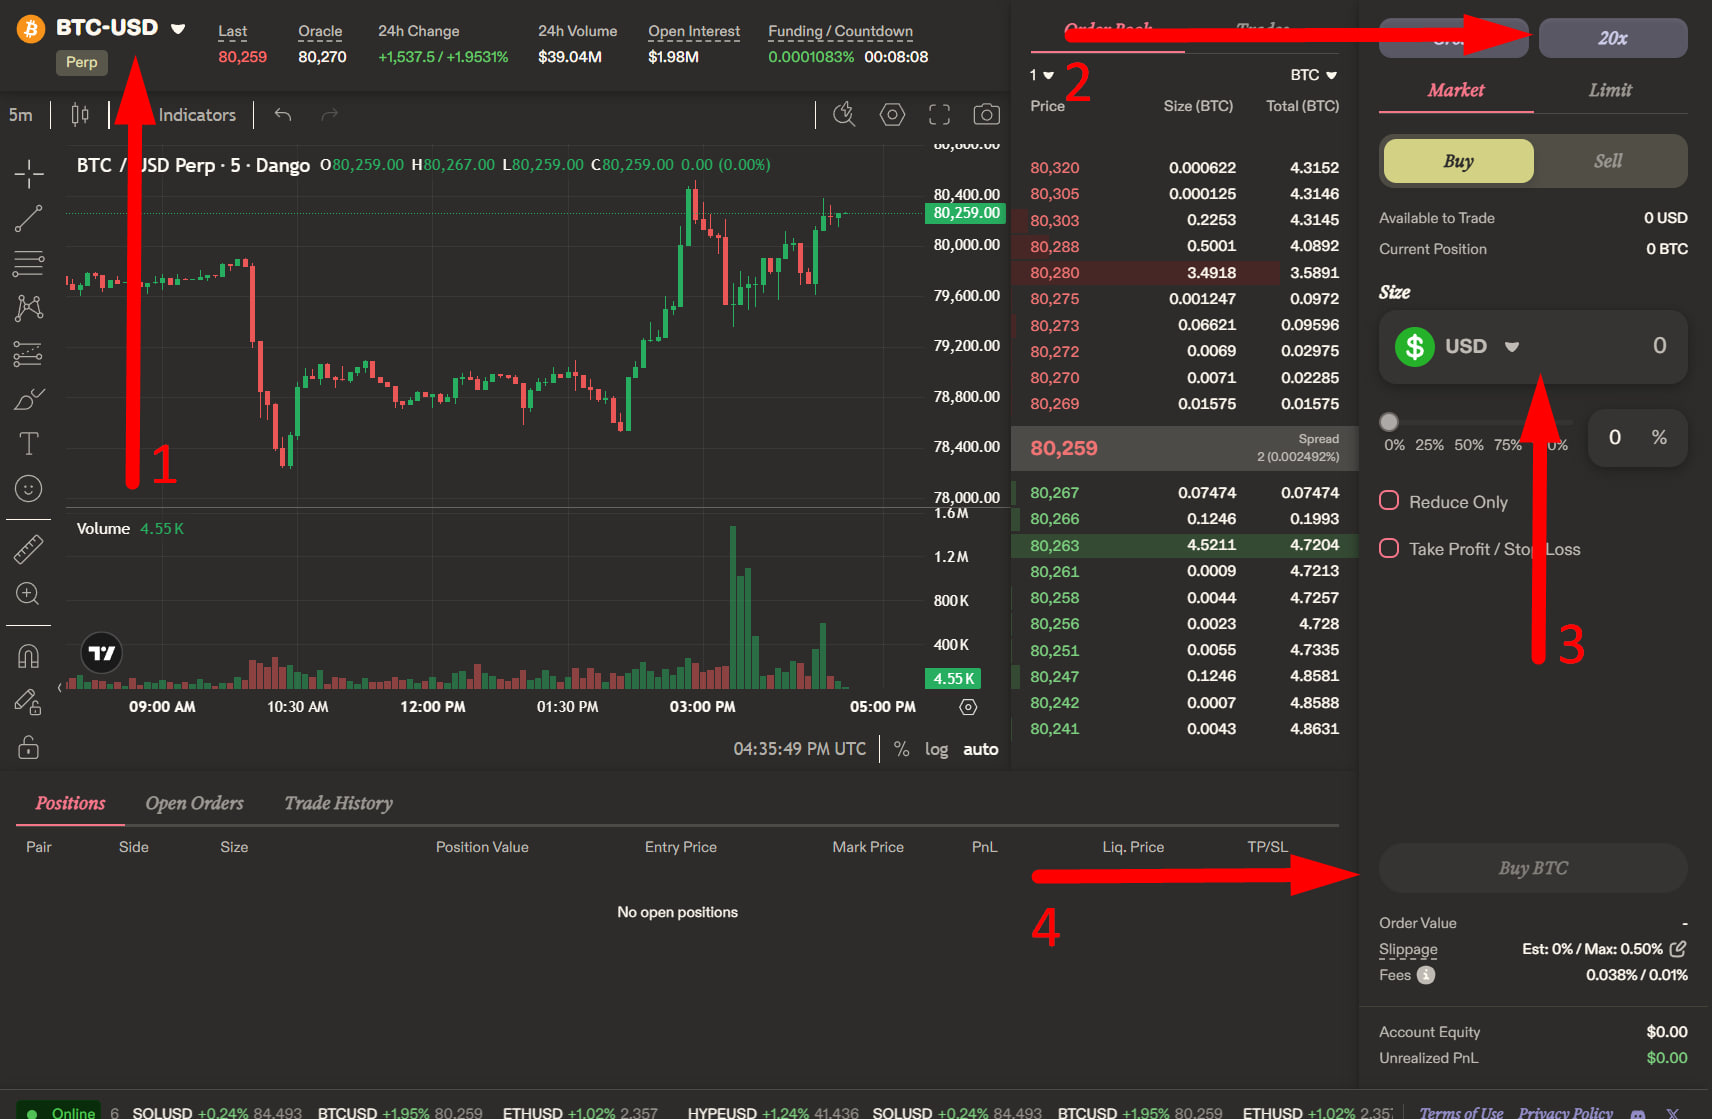Open chart settings hexagon icon
The width and height of the screenshot is (1712, 1119).
tap(892, 115)
